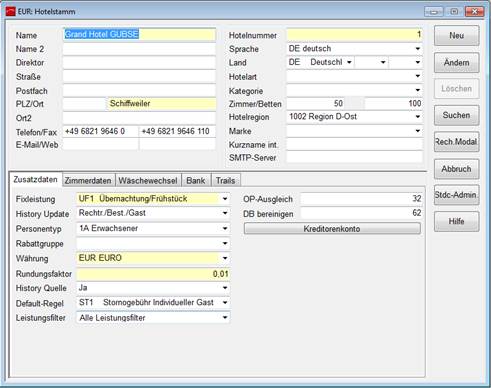The width and height of the screenshot is (491, 388).
Task: Click the Name 2 input field
Action: pos(139,49)
